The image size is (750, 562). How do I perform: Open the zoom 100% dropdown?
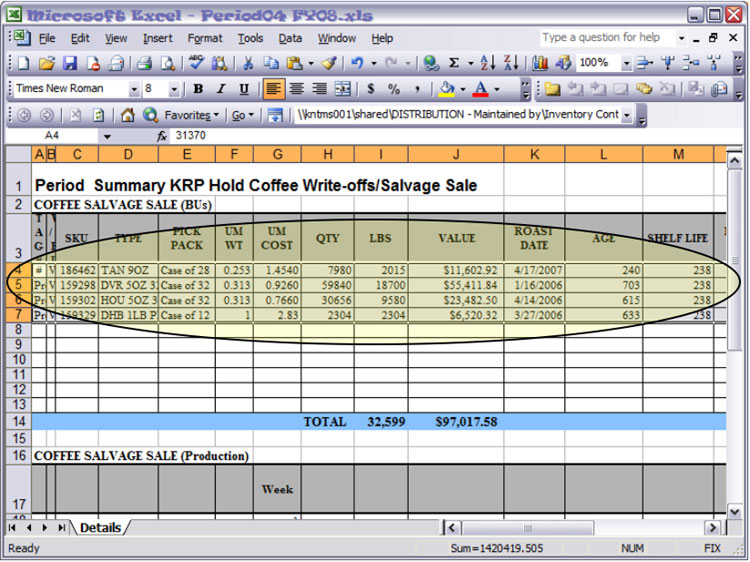point(626,63)
